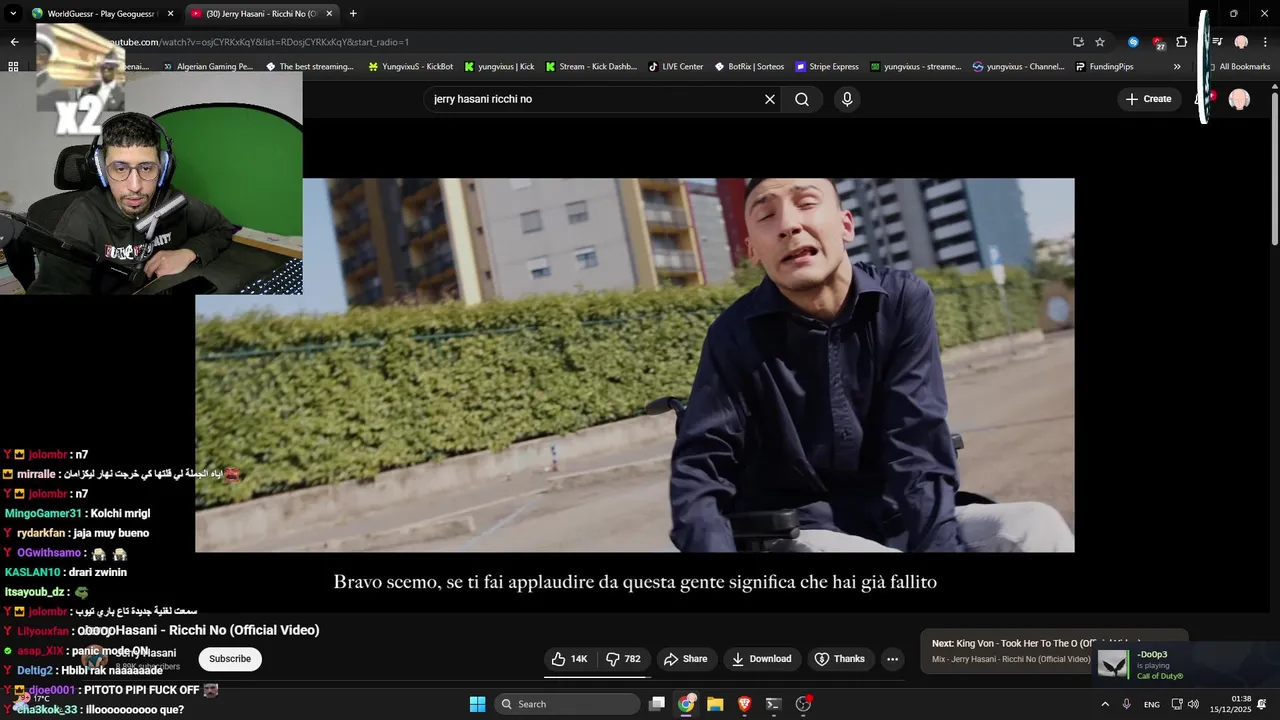Click the address bar URL
Screen dimensions: 1280x720
[258, 42]
